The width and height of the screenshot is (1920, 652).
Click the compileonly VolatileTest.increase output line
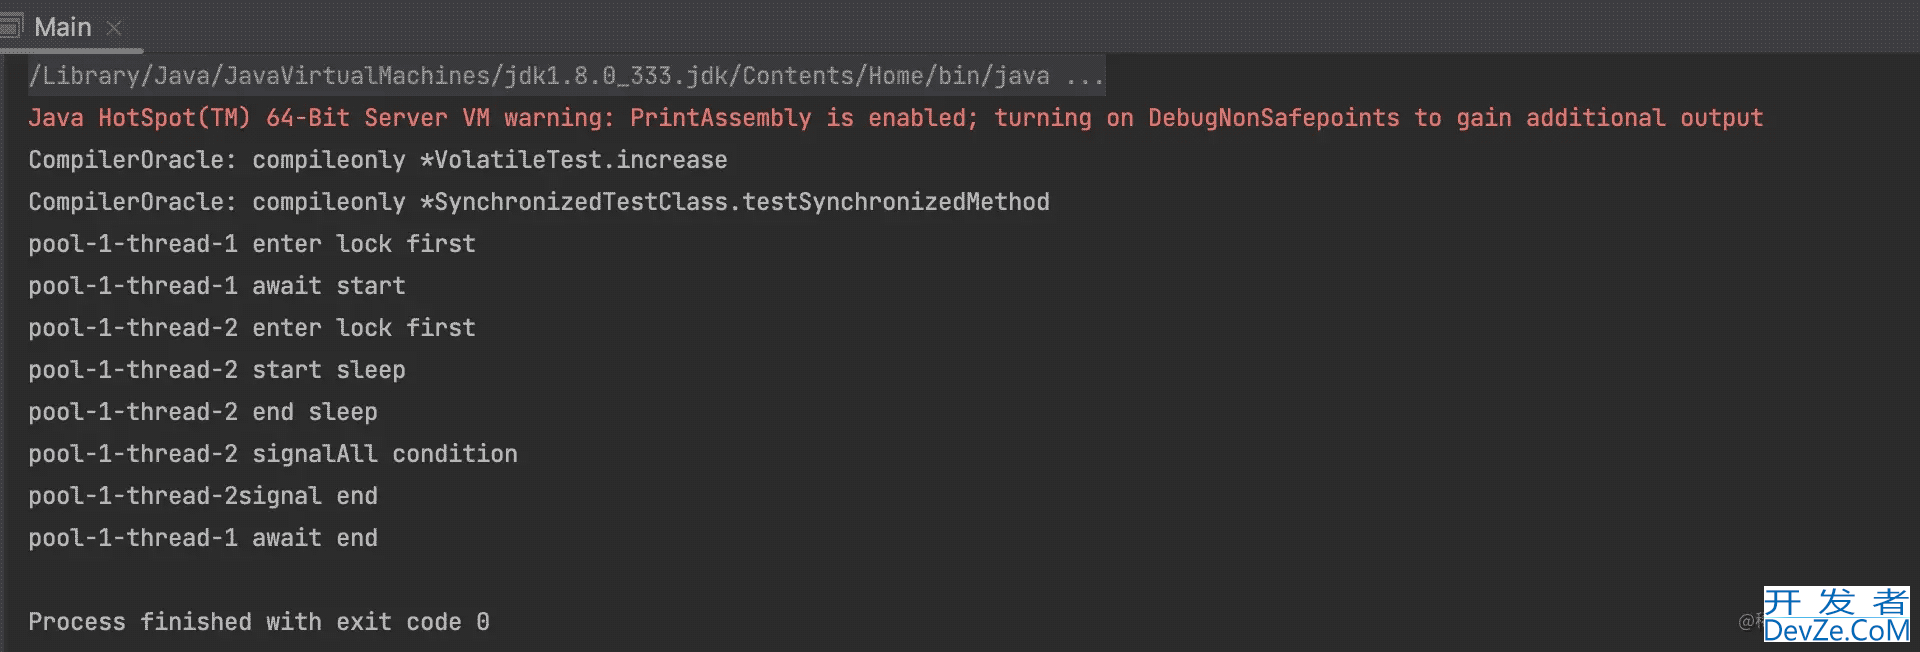pyautogui.click(x=378, y=160)
